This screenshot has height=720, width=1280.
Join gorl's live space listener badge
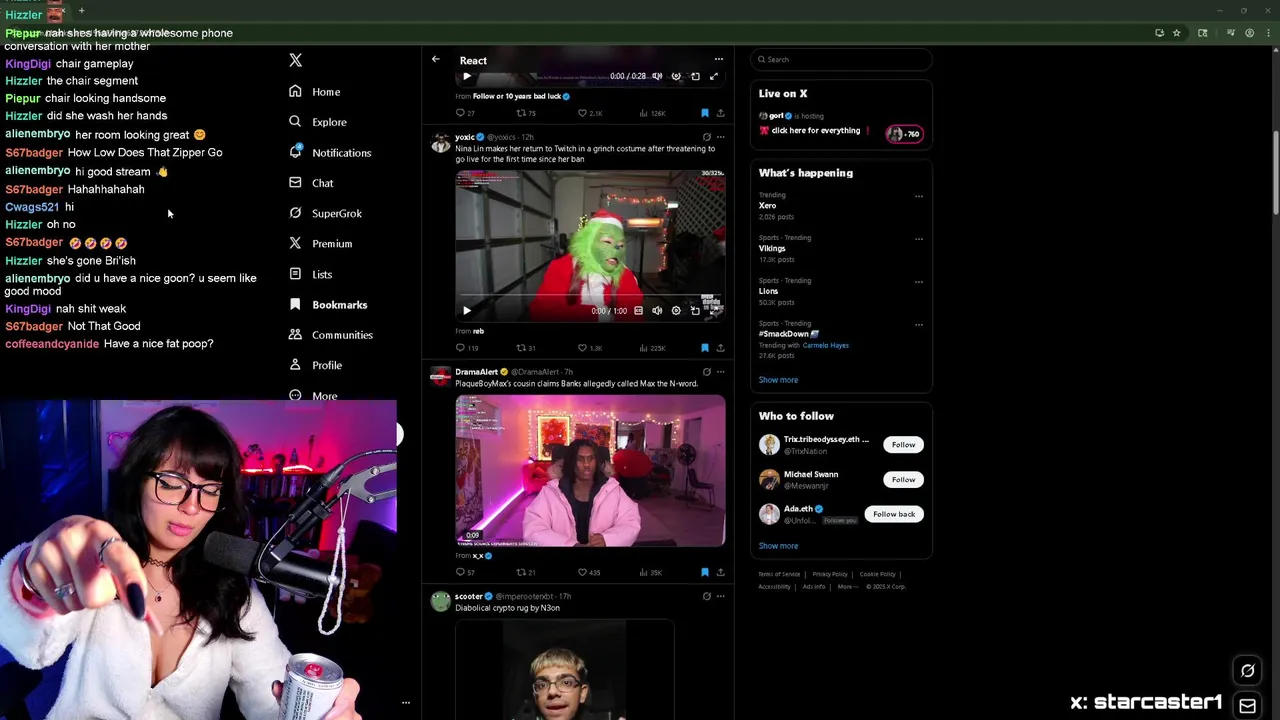[904, 134]
